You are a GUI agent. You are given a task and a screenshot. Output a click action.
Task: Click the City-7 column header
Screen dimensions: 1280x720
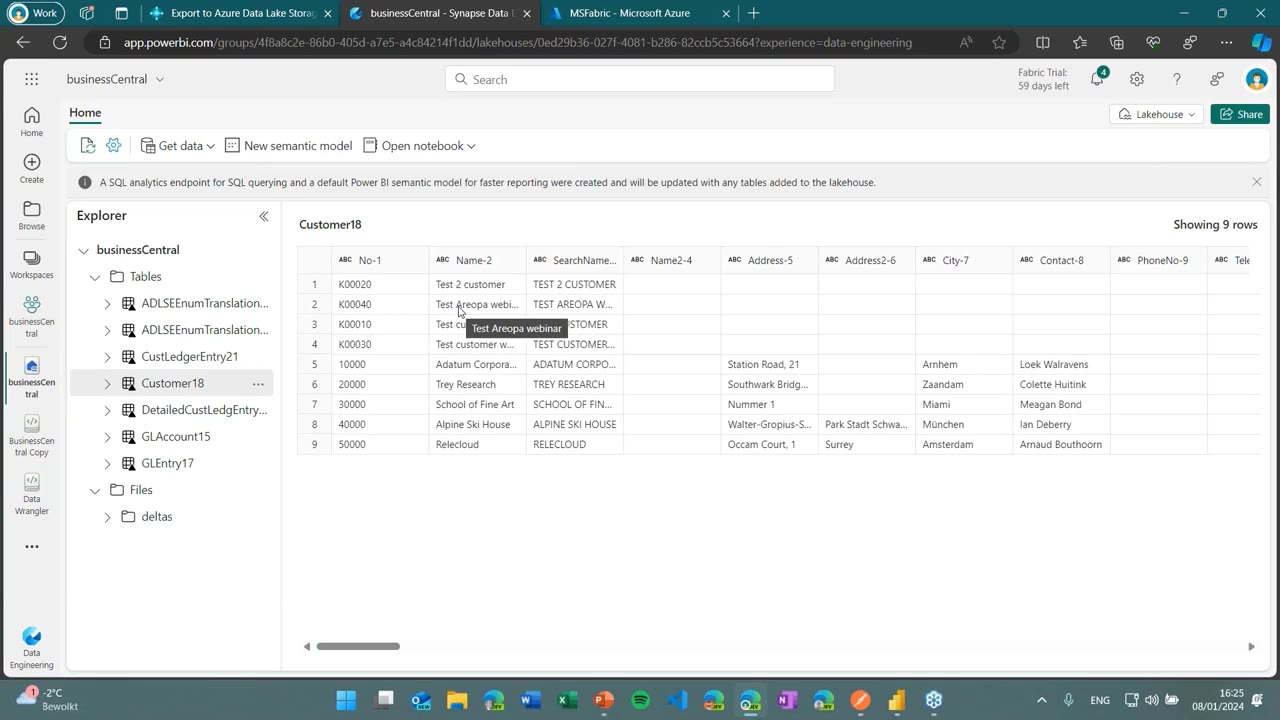tap(964, 260)
